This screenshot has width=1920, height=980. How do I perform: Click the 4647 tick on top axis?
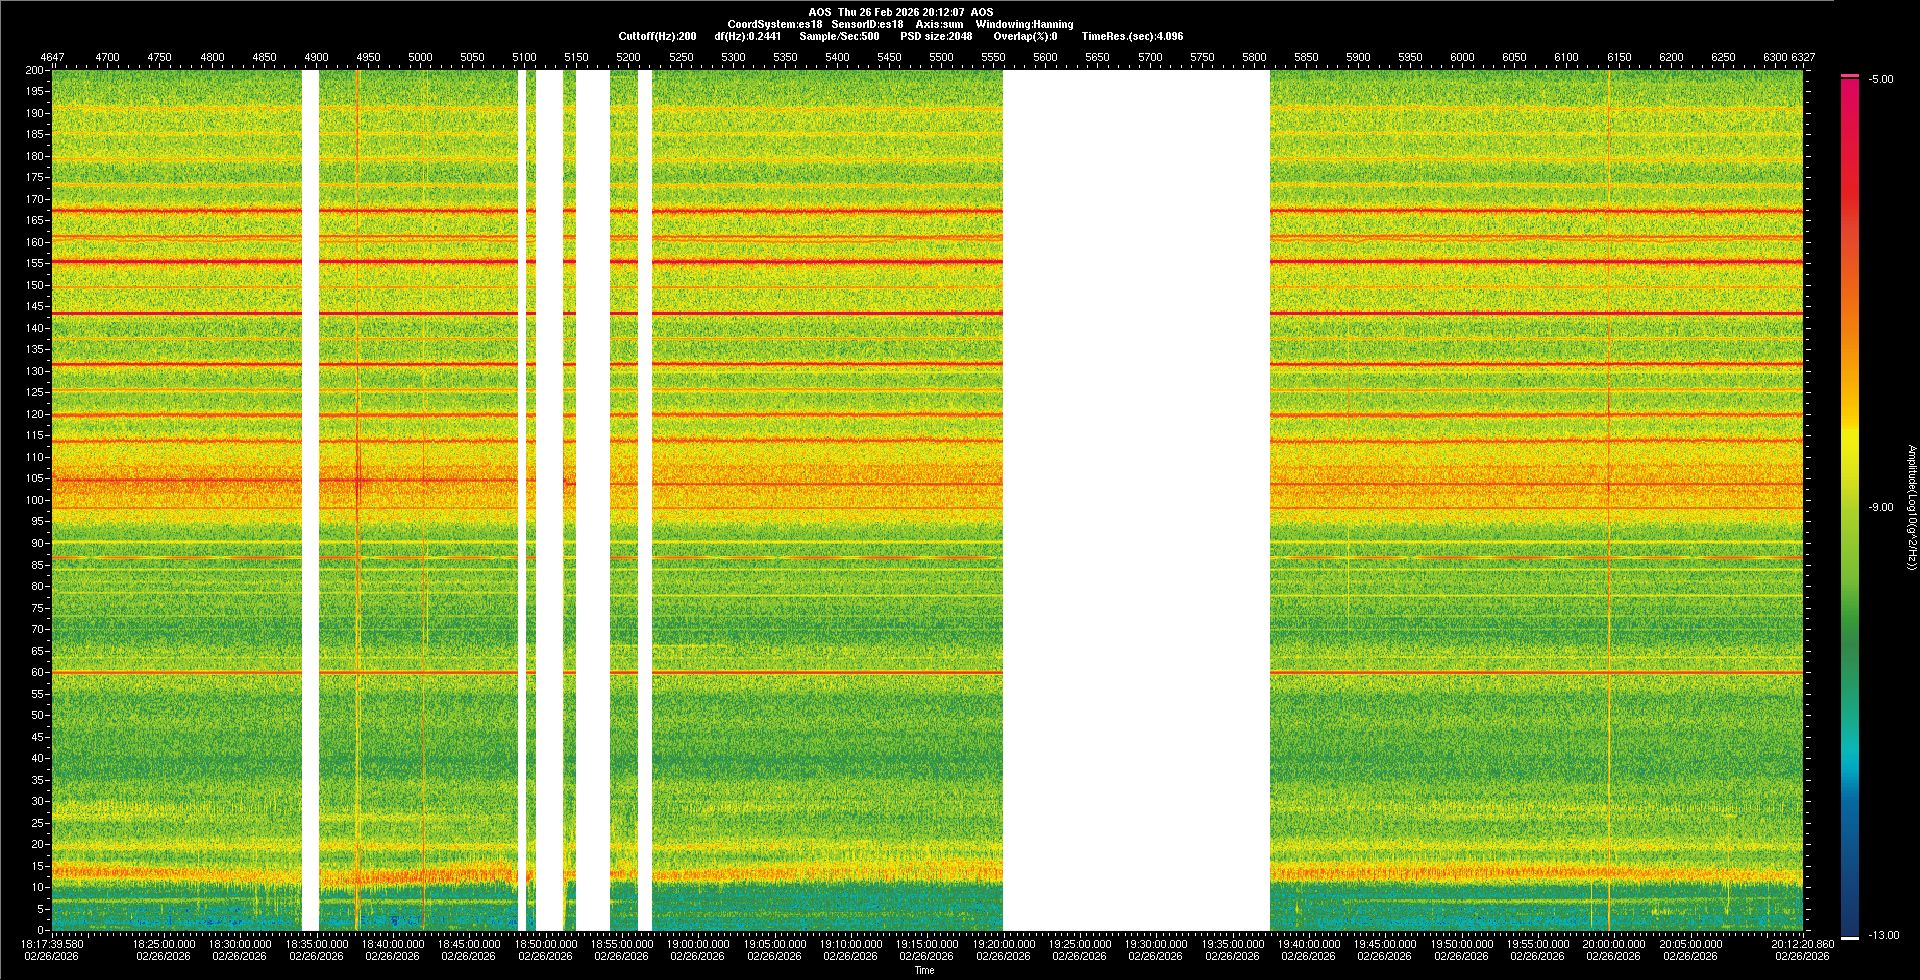[52, 57]
